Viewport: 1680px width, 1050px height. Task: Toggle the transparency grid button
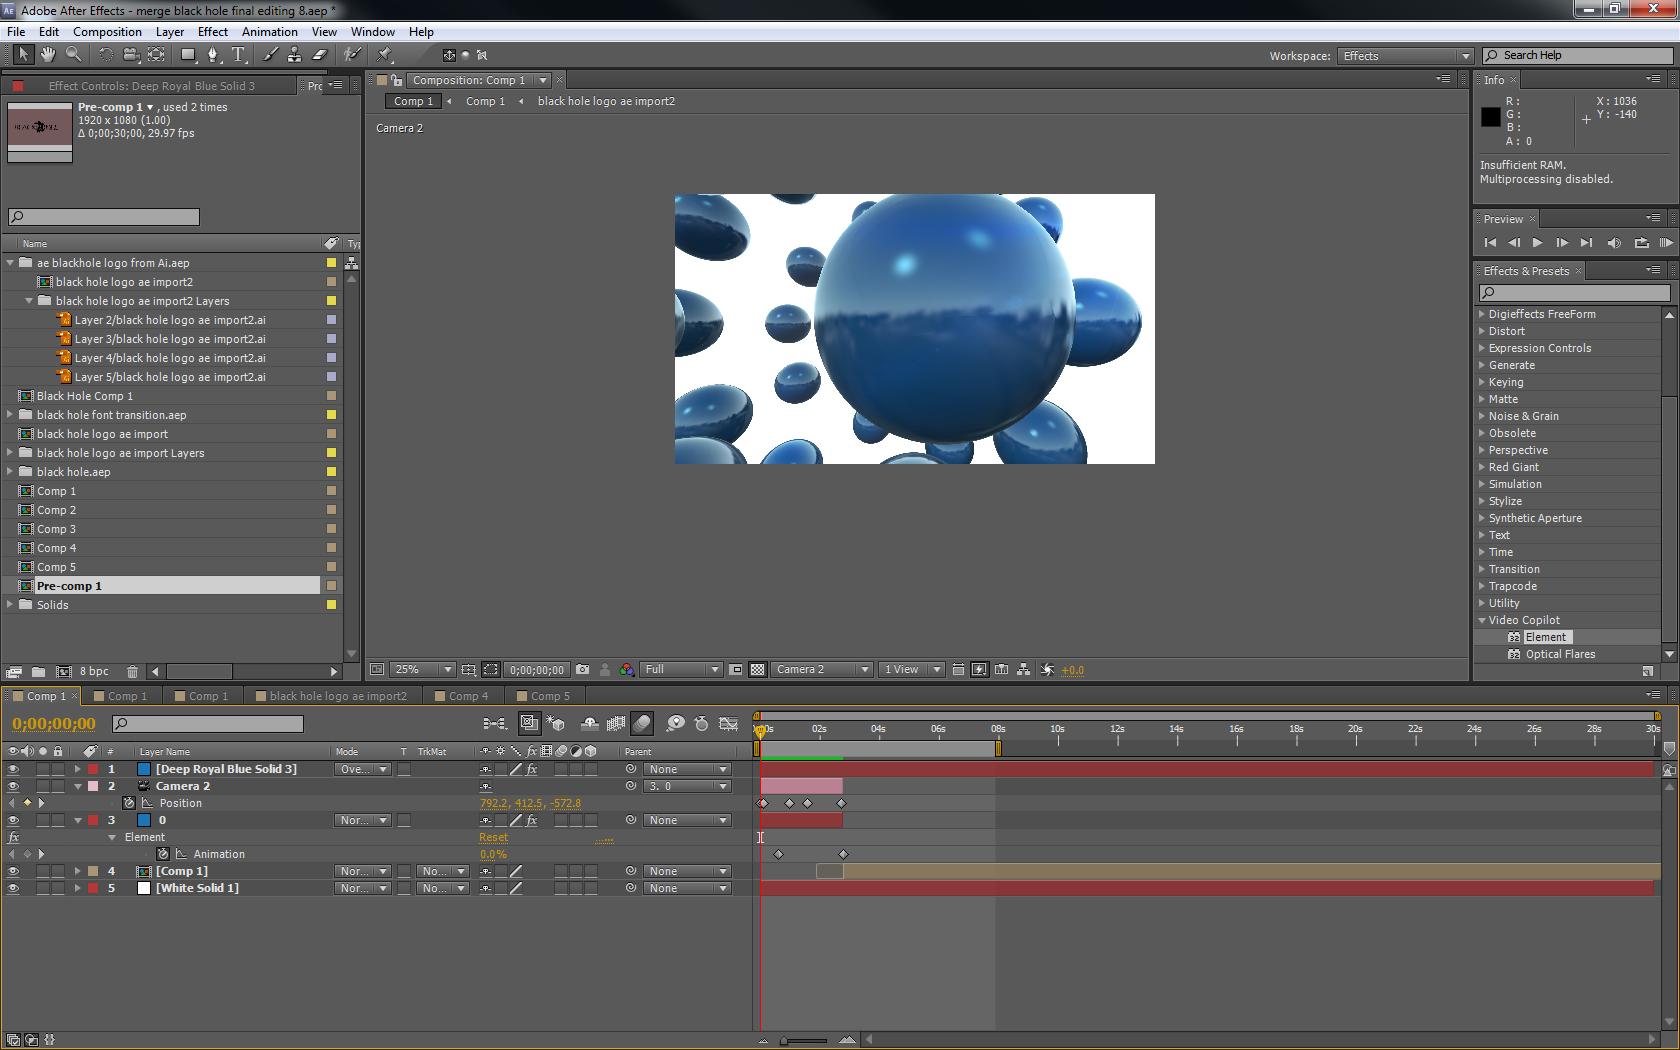click(x=758, y=670)
